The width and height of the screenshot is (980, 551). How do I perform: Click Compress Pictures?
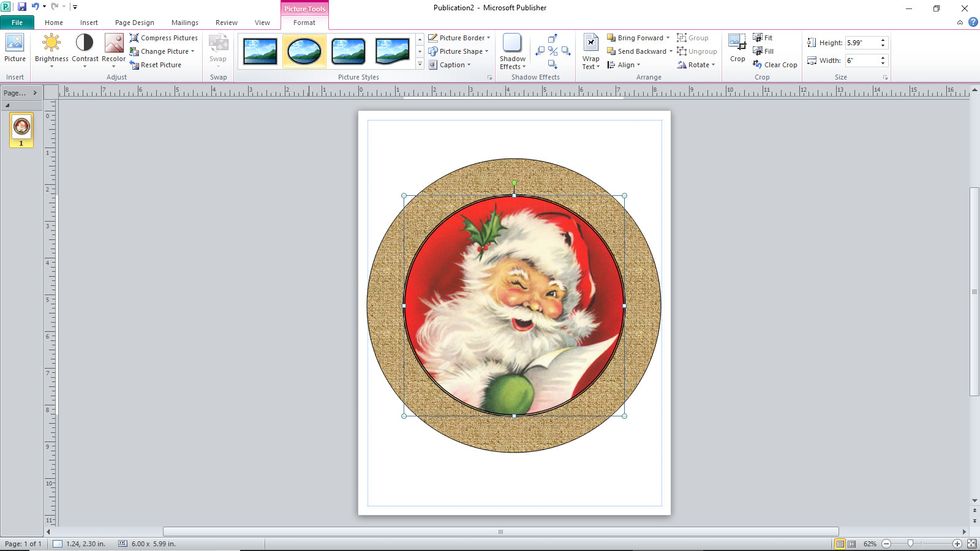(x=164, y=38)
